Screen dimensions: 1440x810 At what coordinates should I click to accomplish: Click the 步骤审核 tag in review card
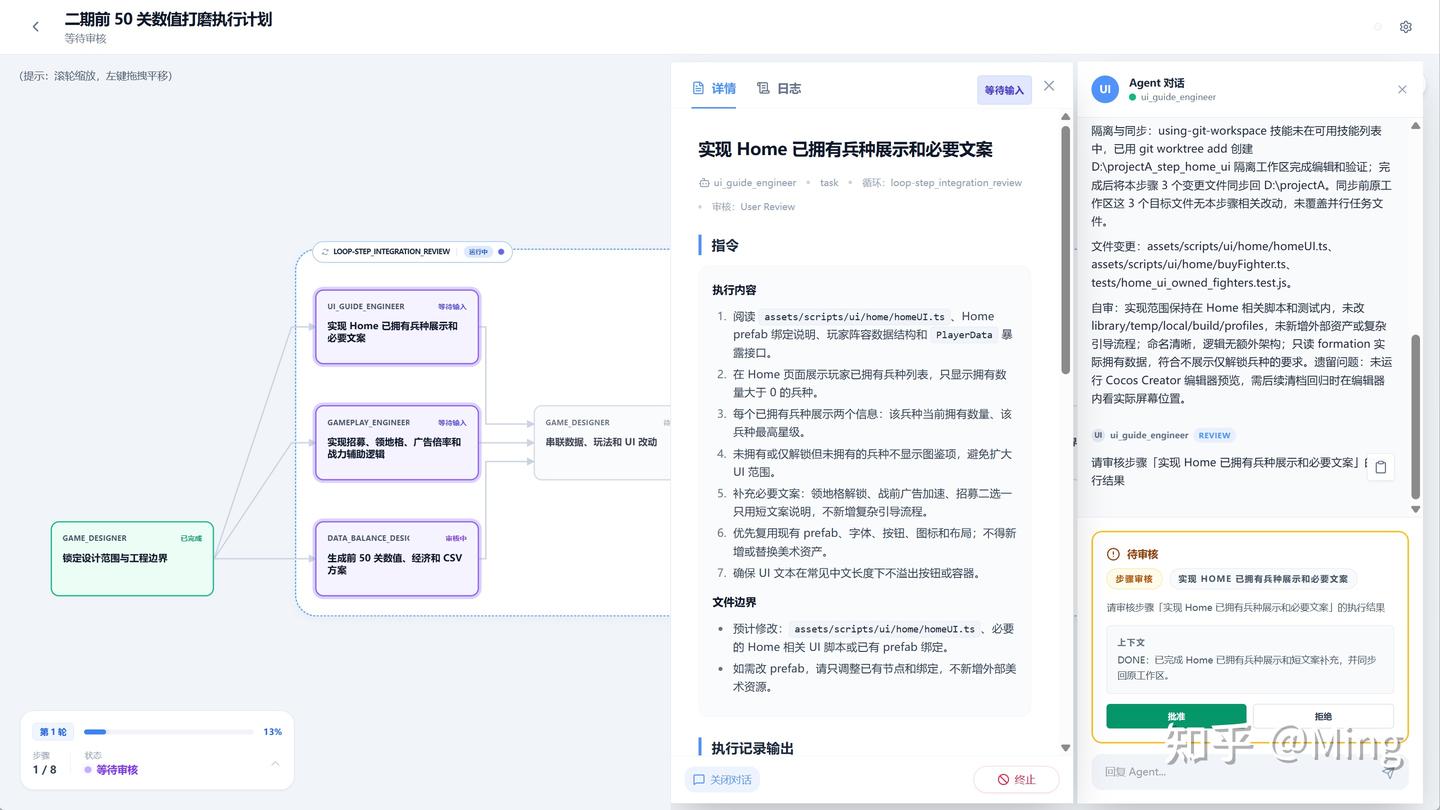point(1134,579)
